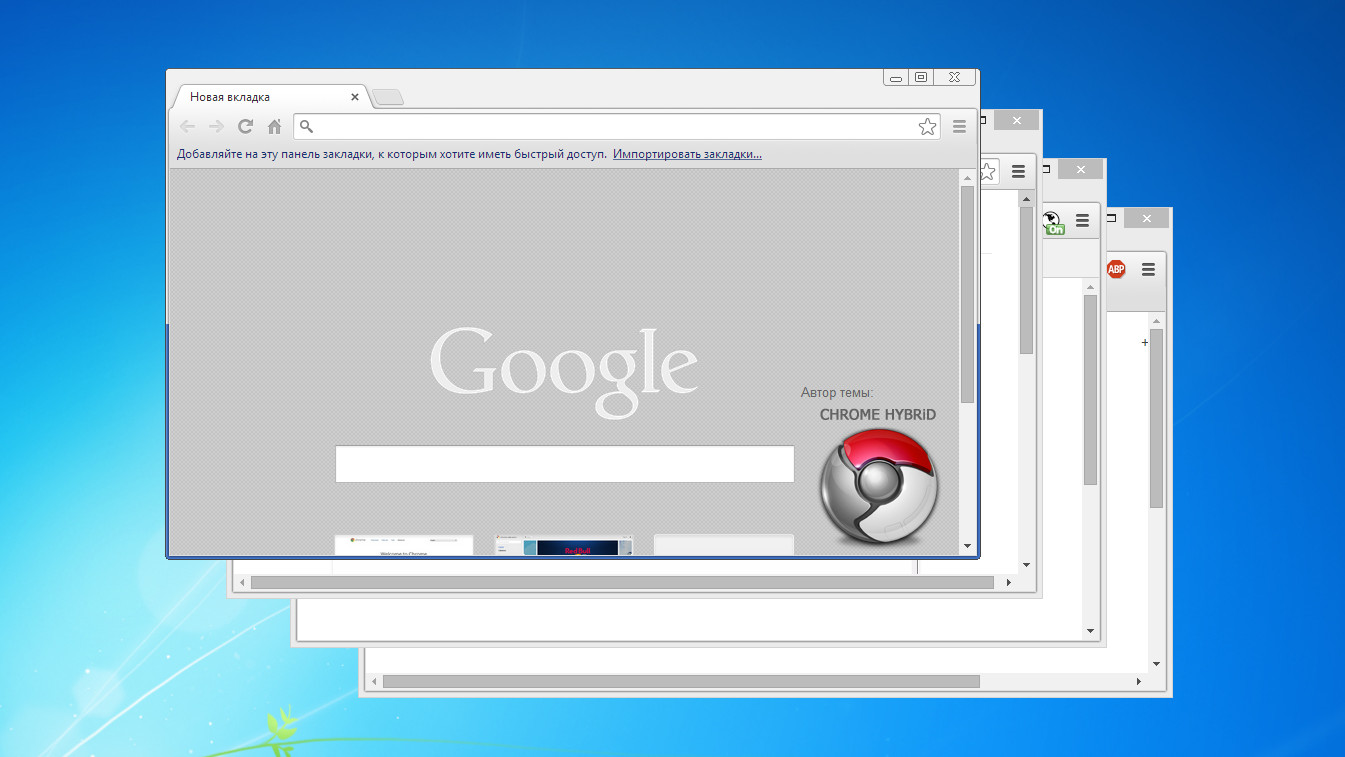Open menu next to ABP icon
The width and height of the screenshot is (1345, 757).
pos(1148,269)
